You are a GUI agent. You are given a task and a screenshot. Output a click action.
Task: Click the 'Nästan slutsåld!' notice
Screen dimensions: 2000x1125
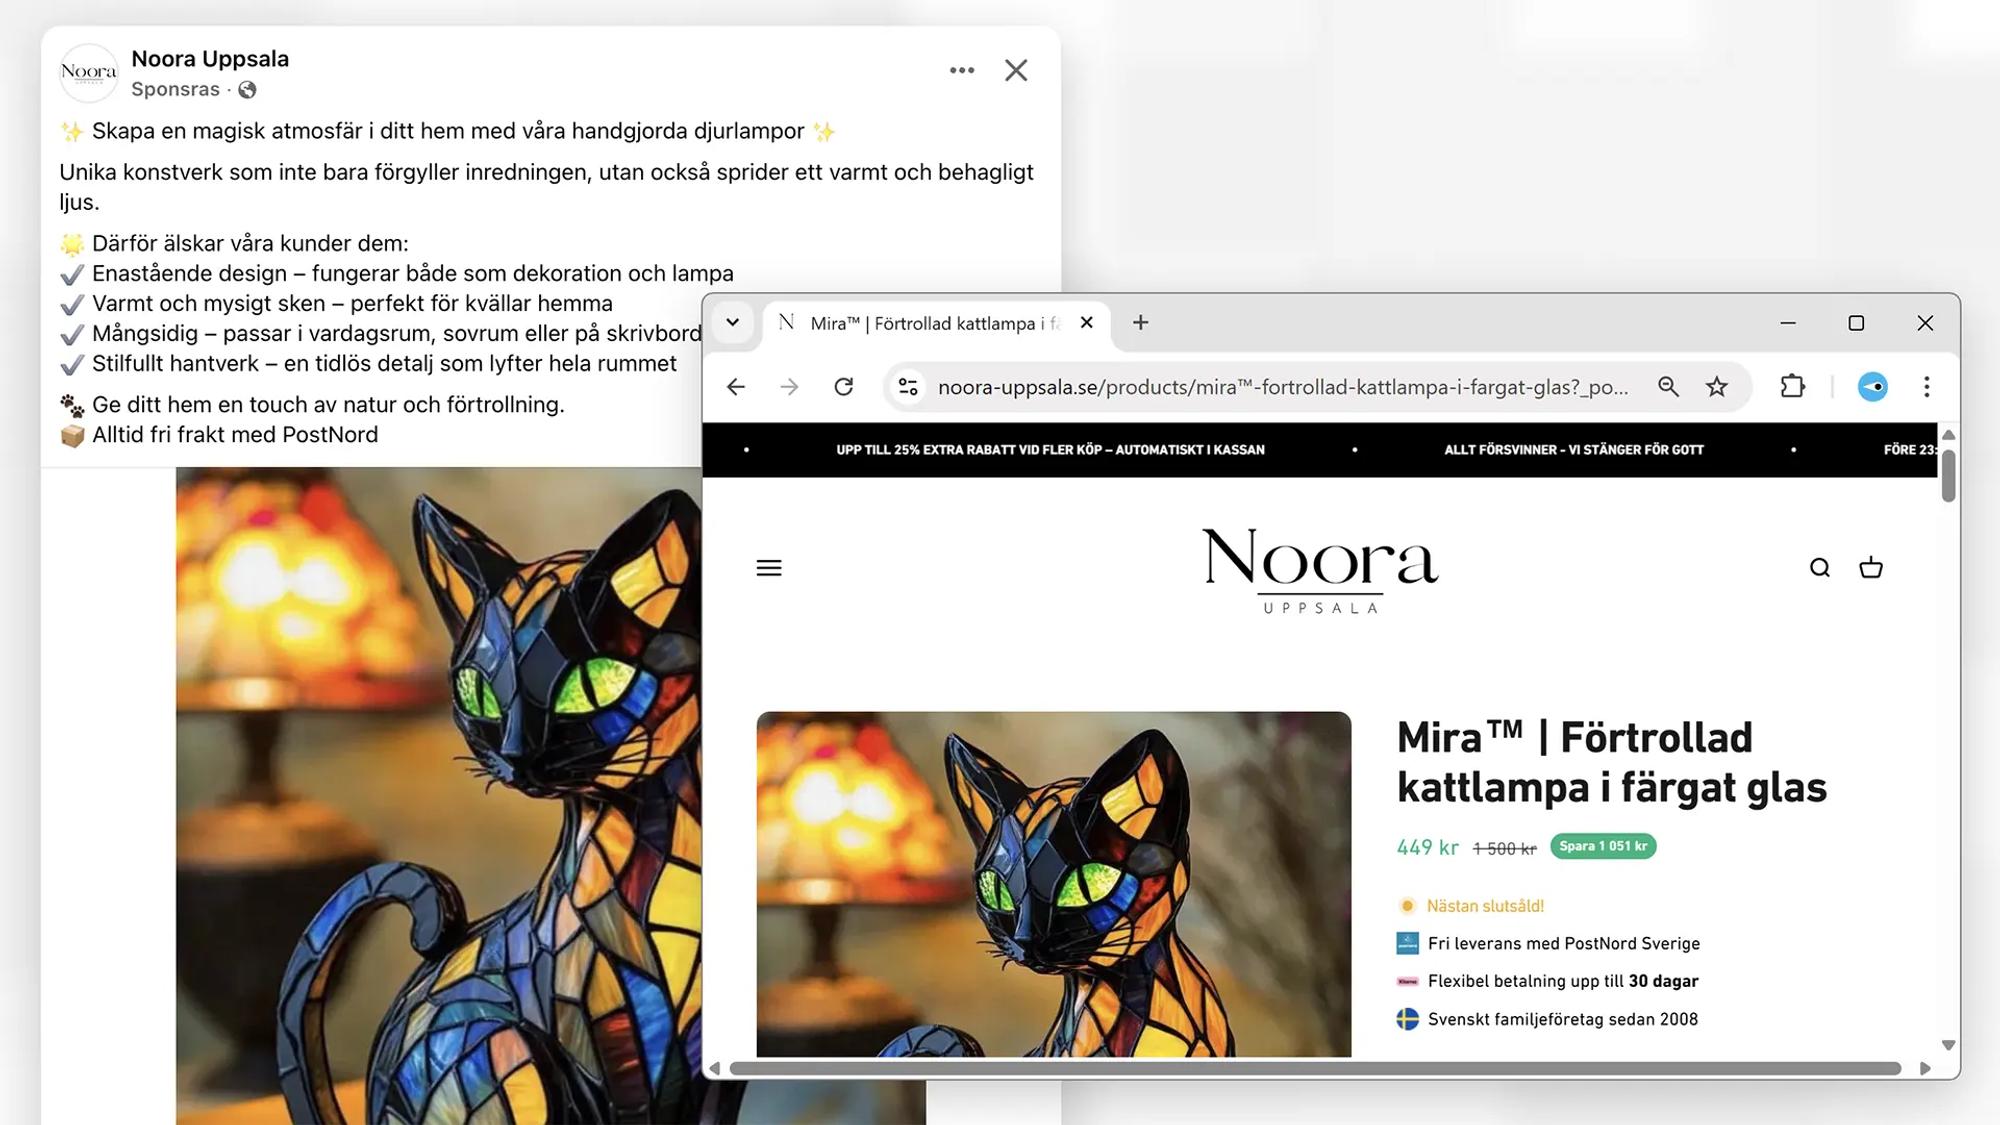1485,906
